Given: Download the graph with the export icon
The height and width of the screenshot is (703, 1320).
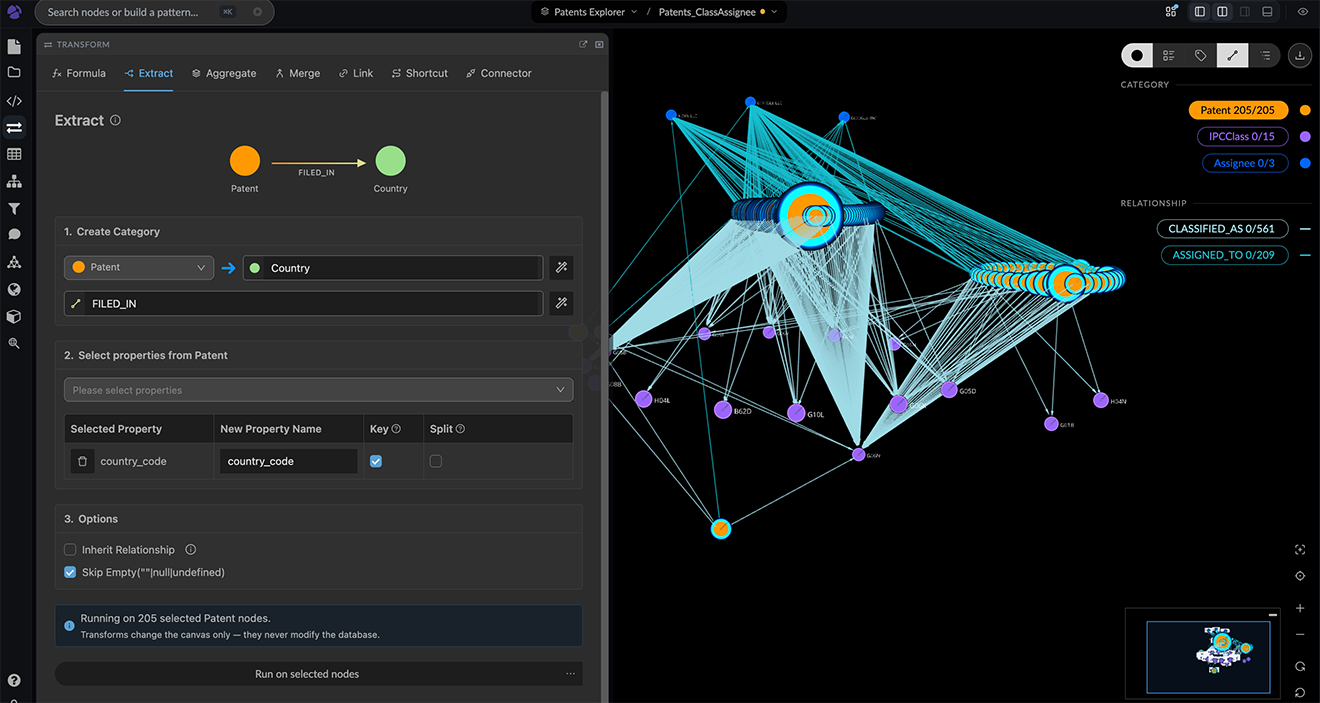Looking at the screenshot, I should (x=1299, y=56).
